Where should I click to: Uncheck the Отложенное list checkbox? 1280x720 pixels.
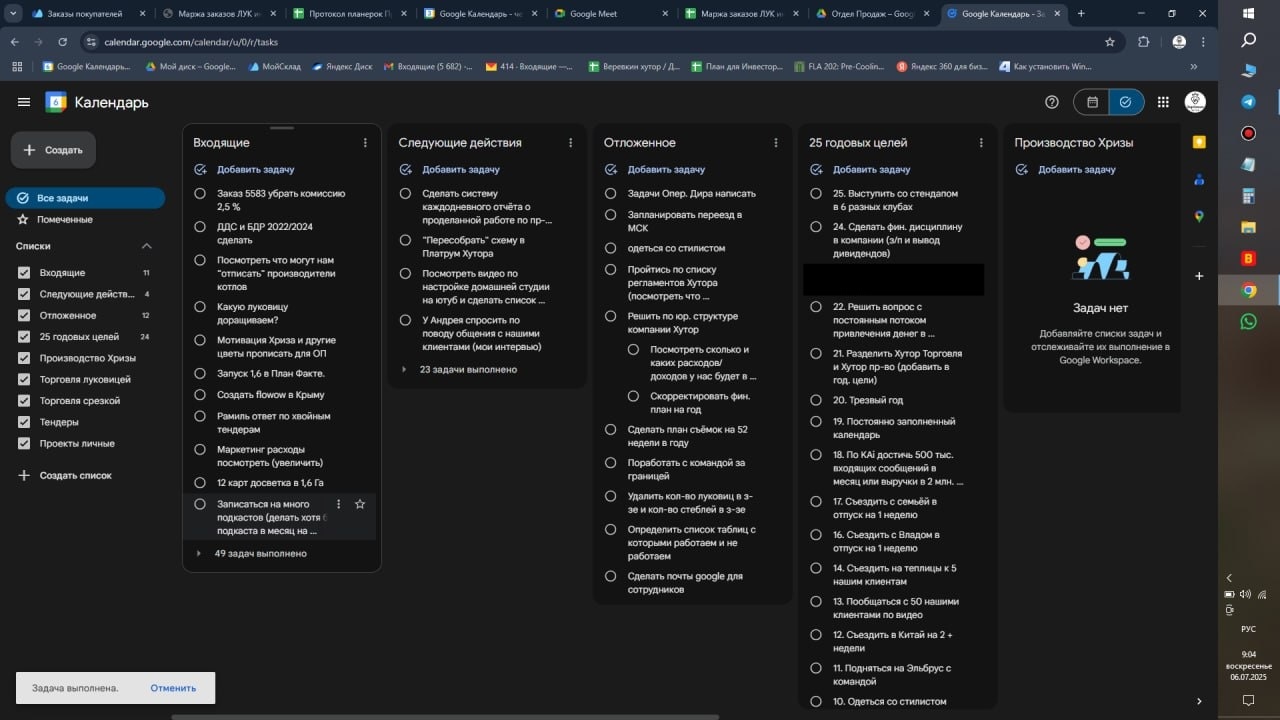pyautogui.click(x=24, y=315)
